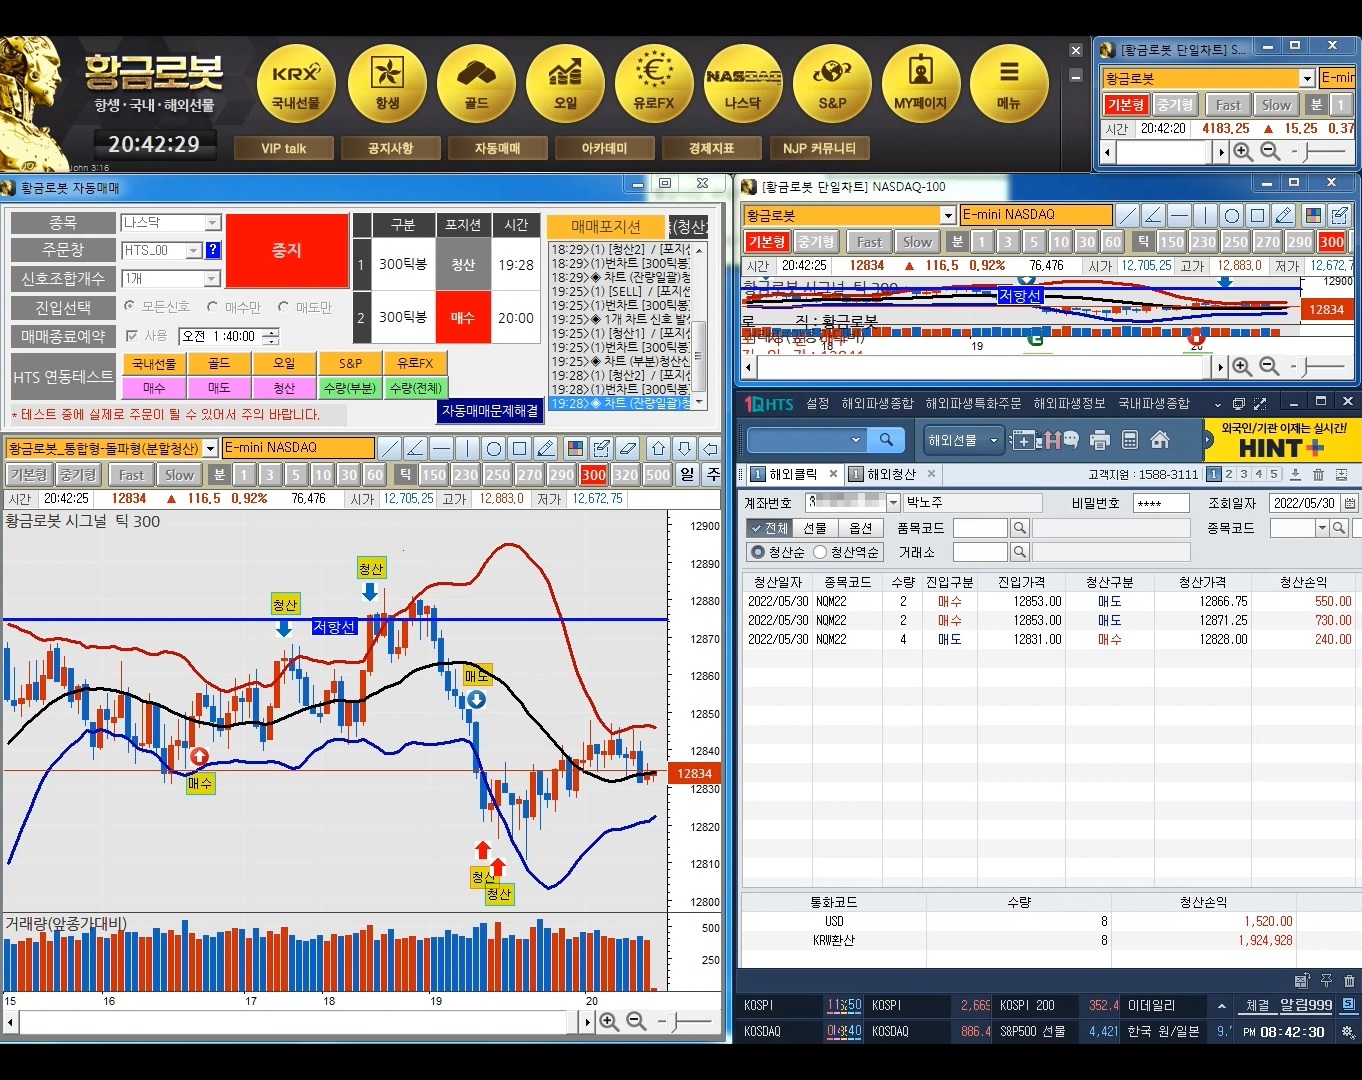Open the 해외파생특화주문 menu
1362x1080 pixels.
(973, 403)
